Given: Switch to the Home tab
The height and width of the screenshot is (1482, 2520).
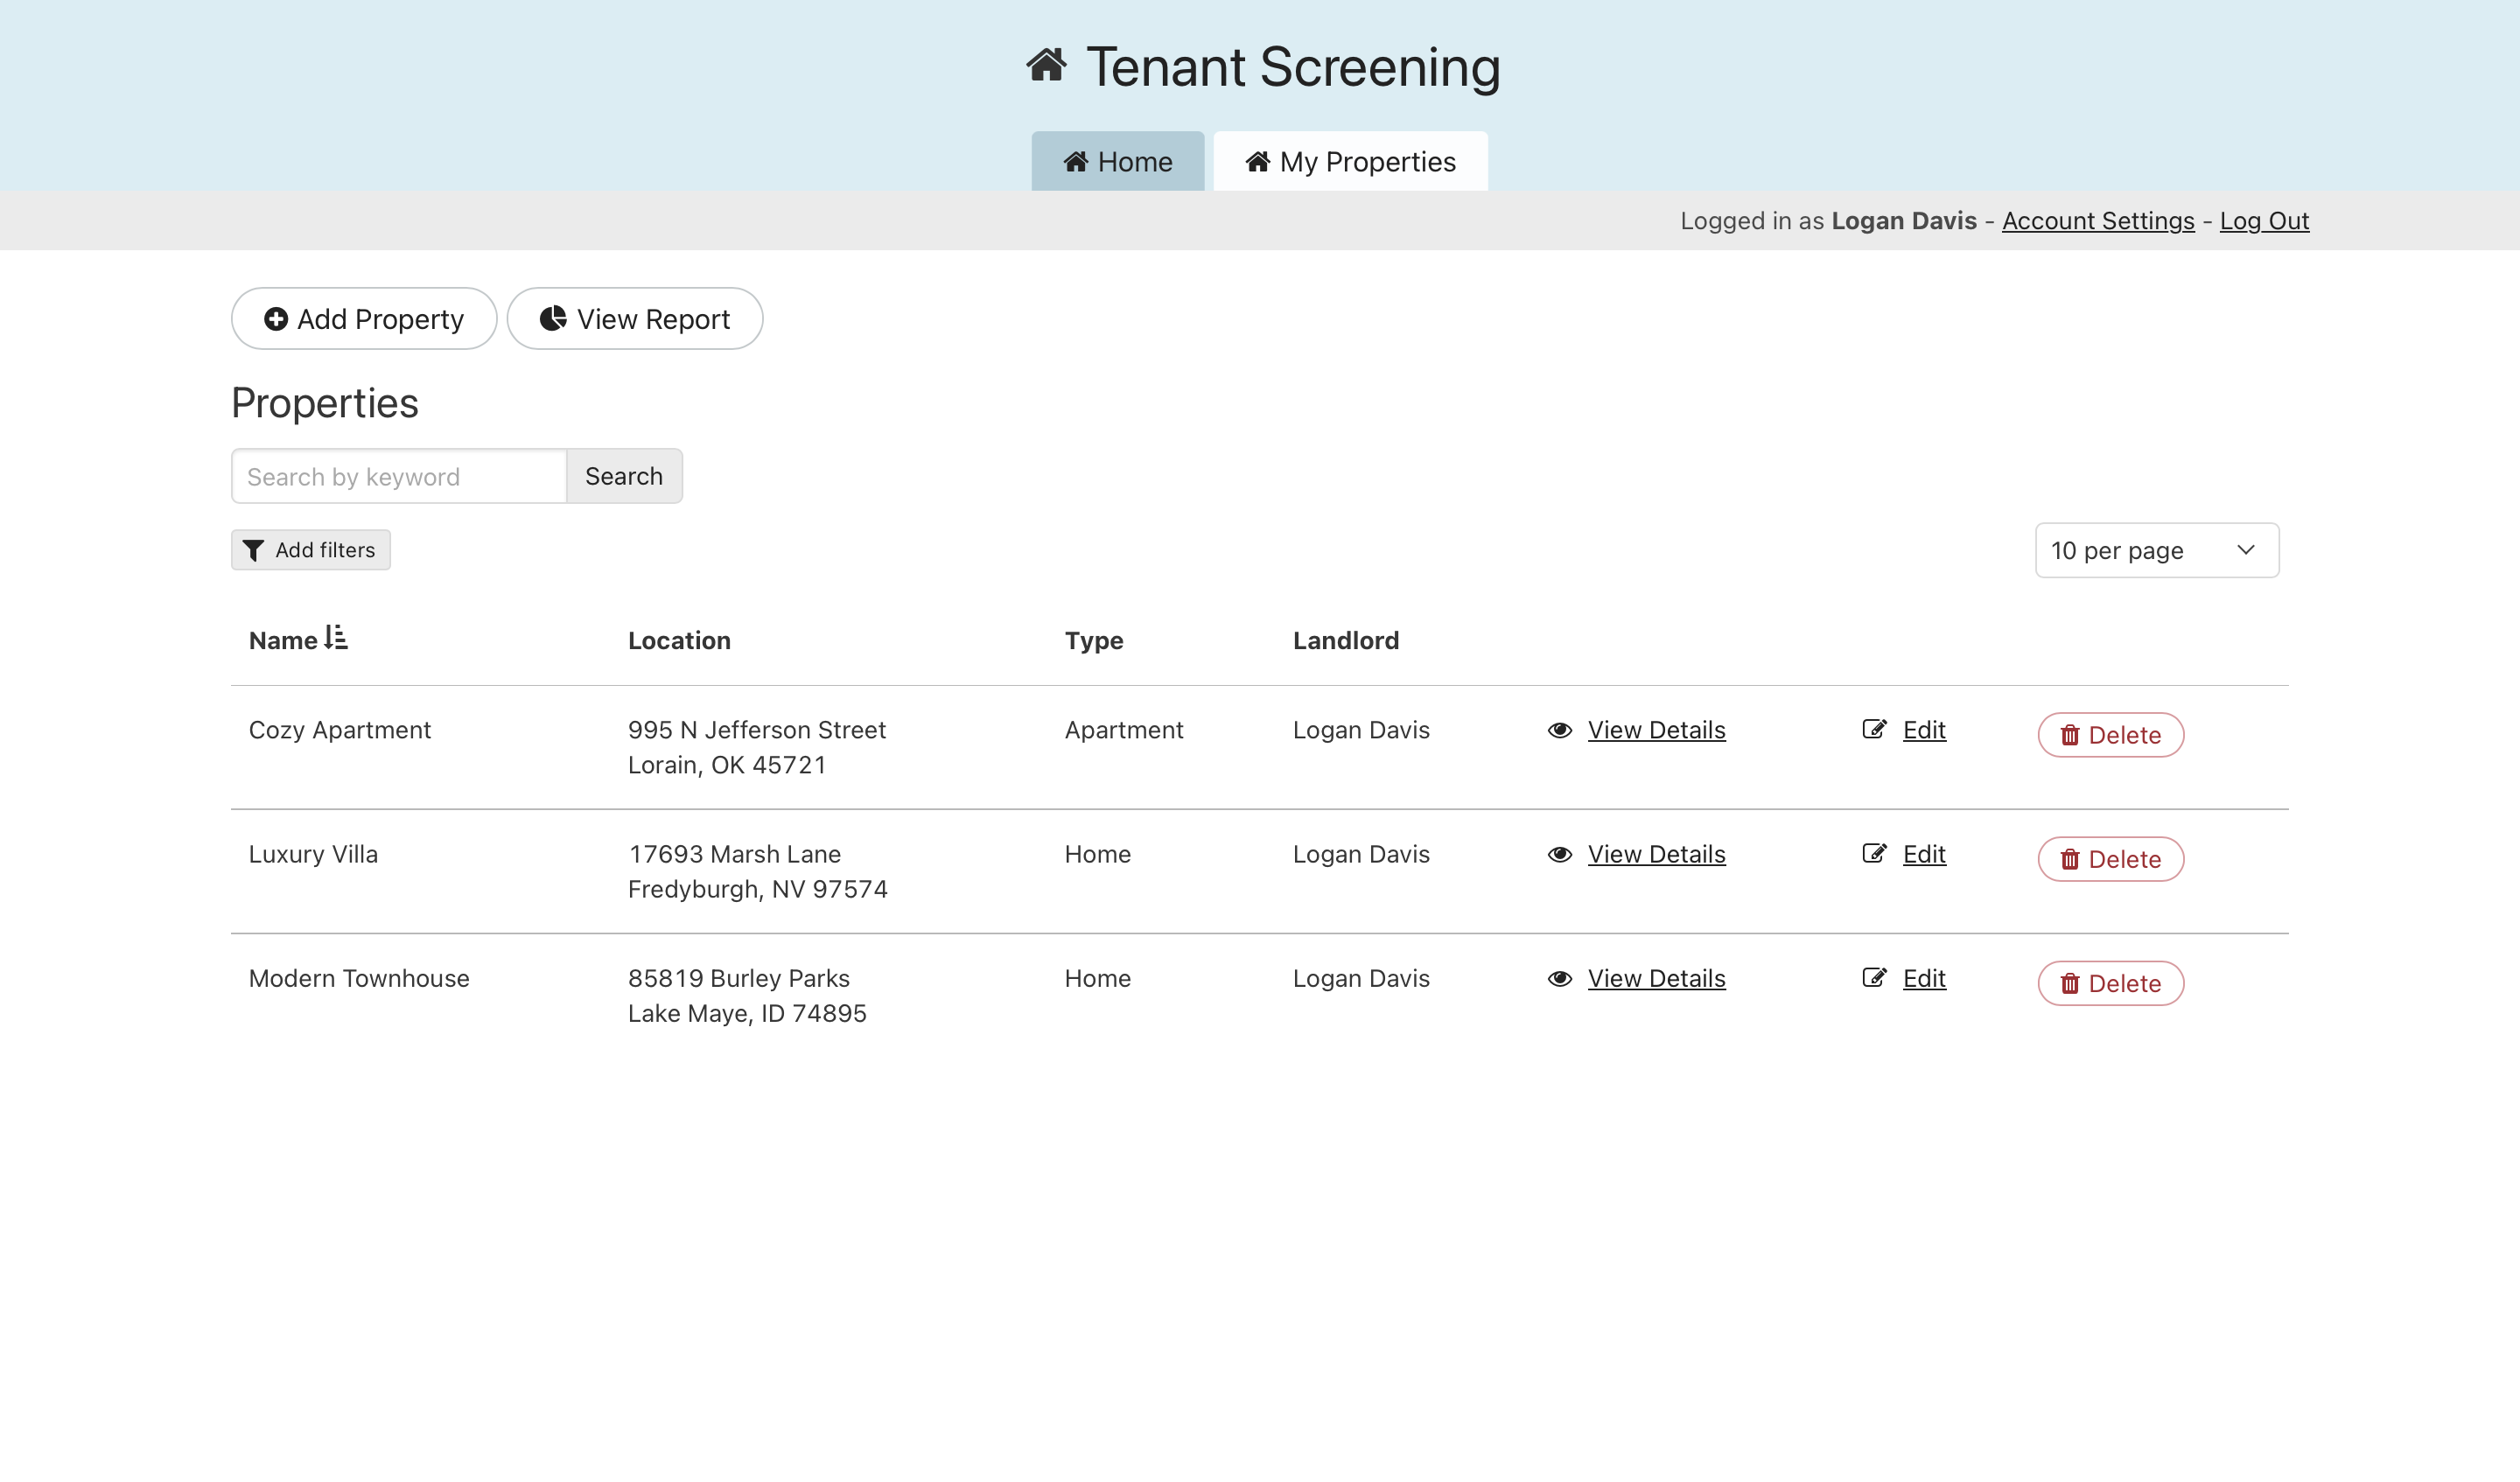Looking at the screenshot, I should [x=1117, y=162].
